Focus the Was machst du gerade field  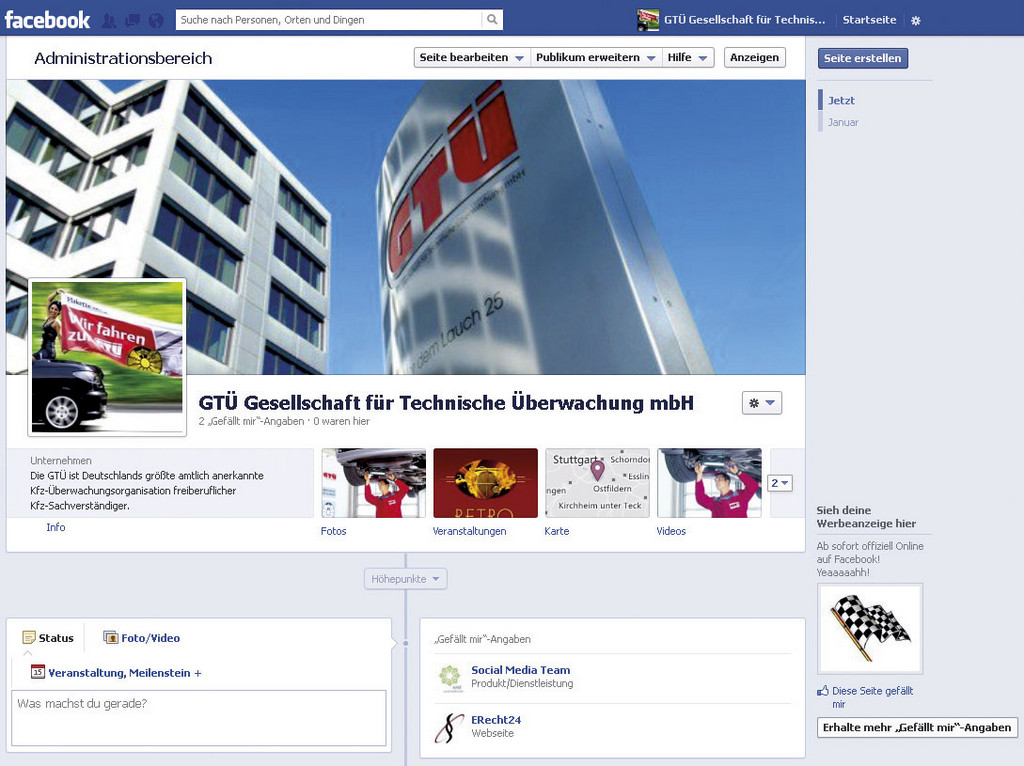[199, 718]
